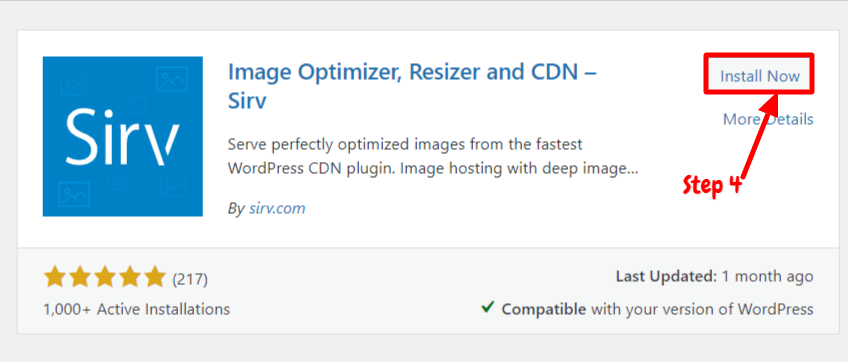The height and width of the screenshot is (362, 848).
Task: Click the 'Step 4' red label
Action: [x=711, y=186]
